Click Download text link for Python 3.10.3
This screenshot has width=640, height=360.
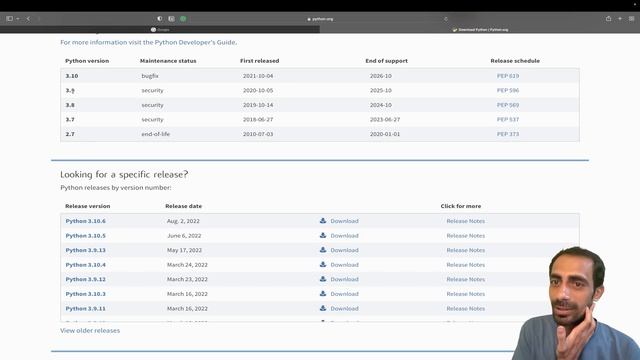click(x=344, y=294)
